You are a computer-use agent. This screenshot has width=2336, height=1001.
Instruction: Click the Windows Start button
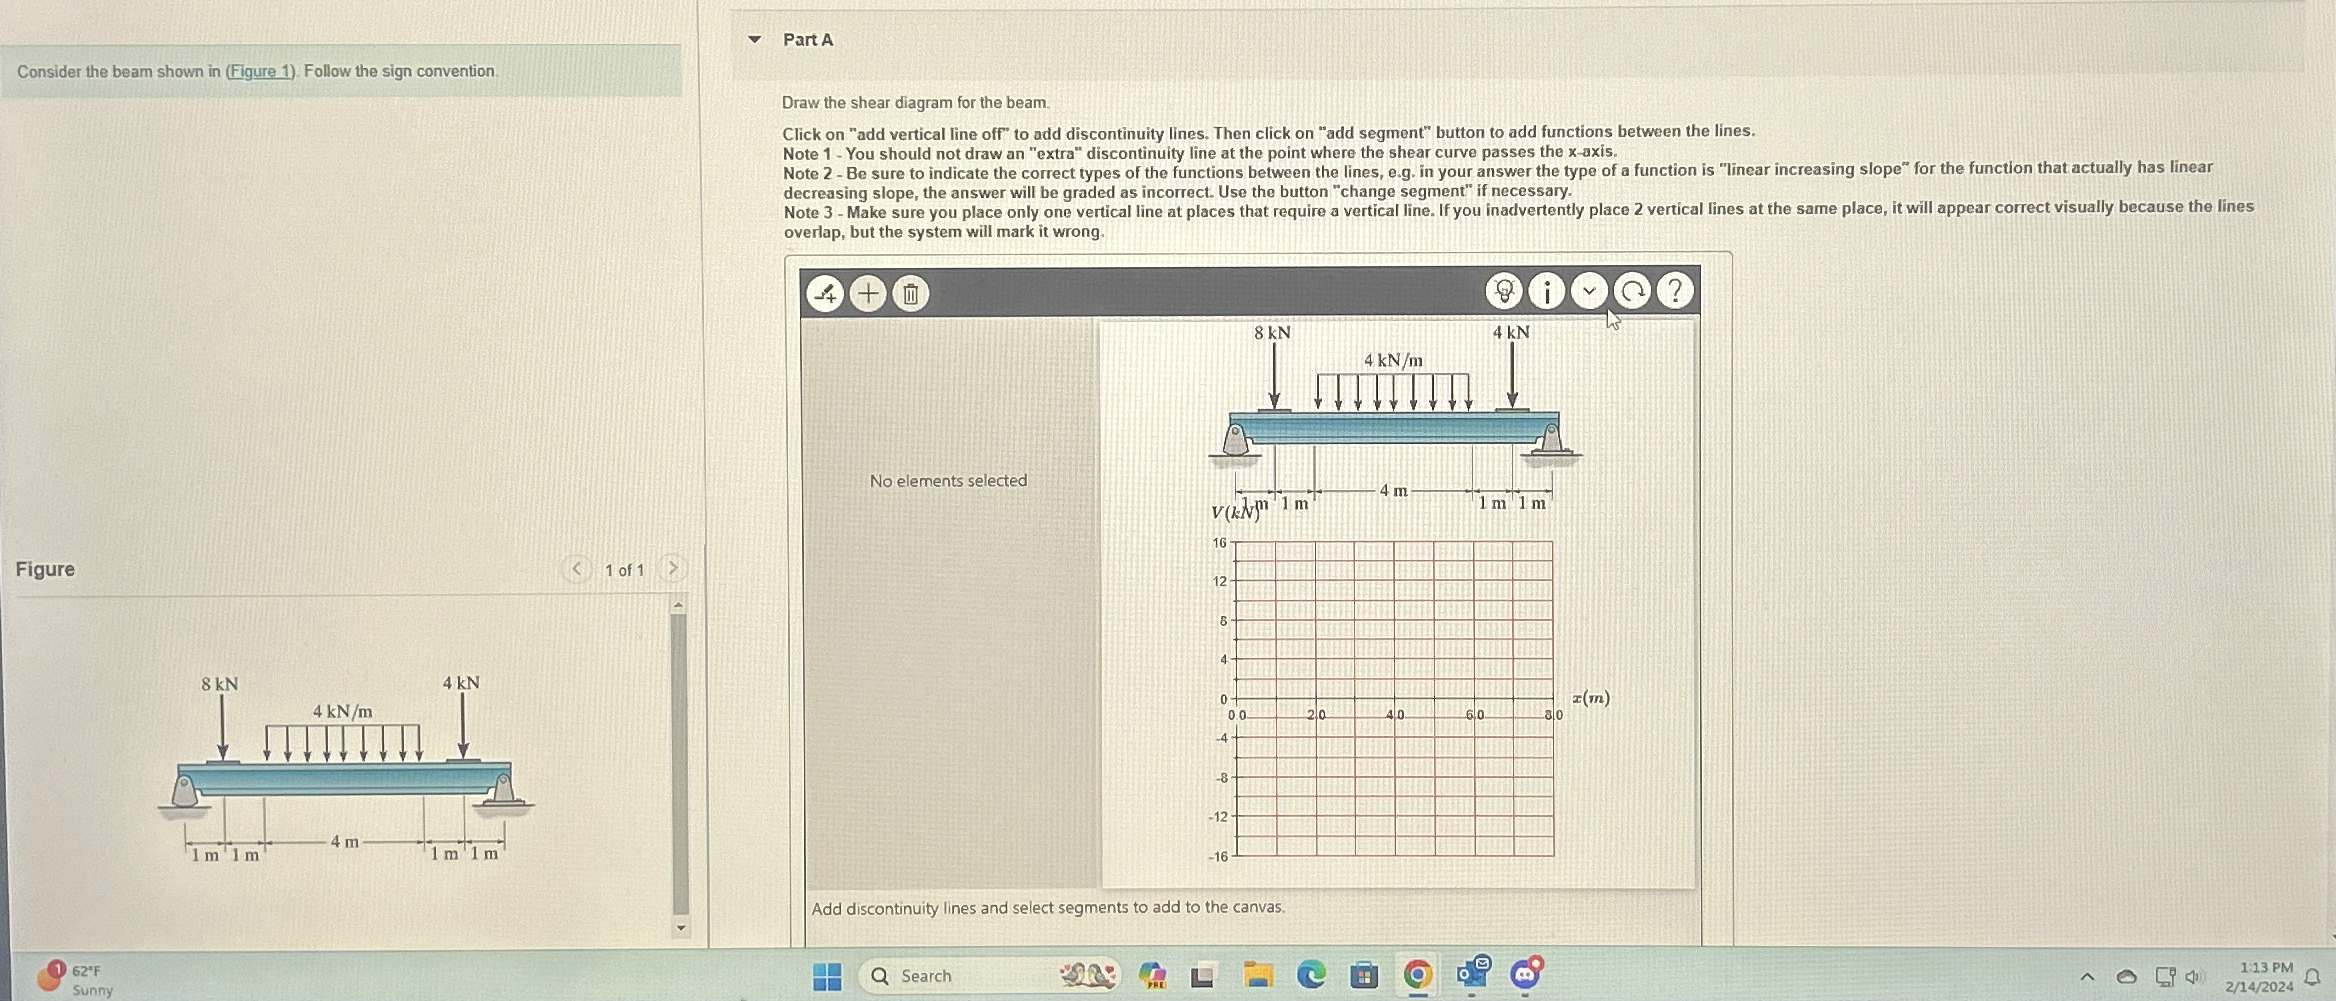(x=827, y=975)
